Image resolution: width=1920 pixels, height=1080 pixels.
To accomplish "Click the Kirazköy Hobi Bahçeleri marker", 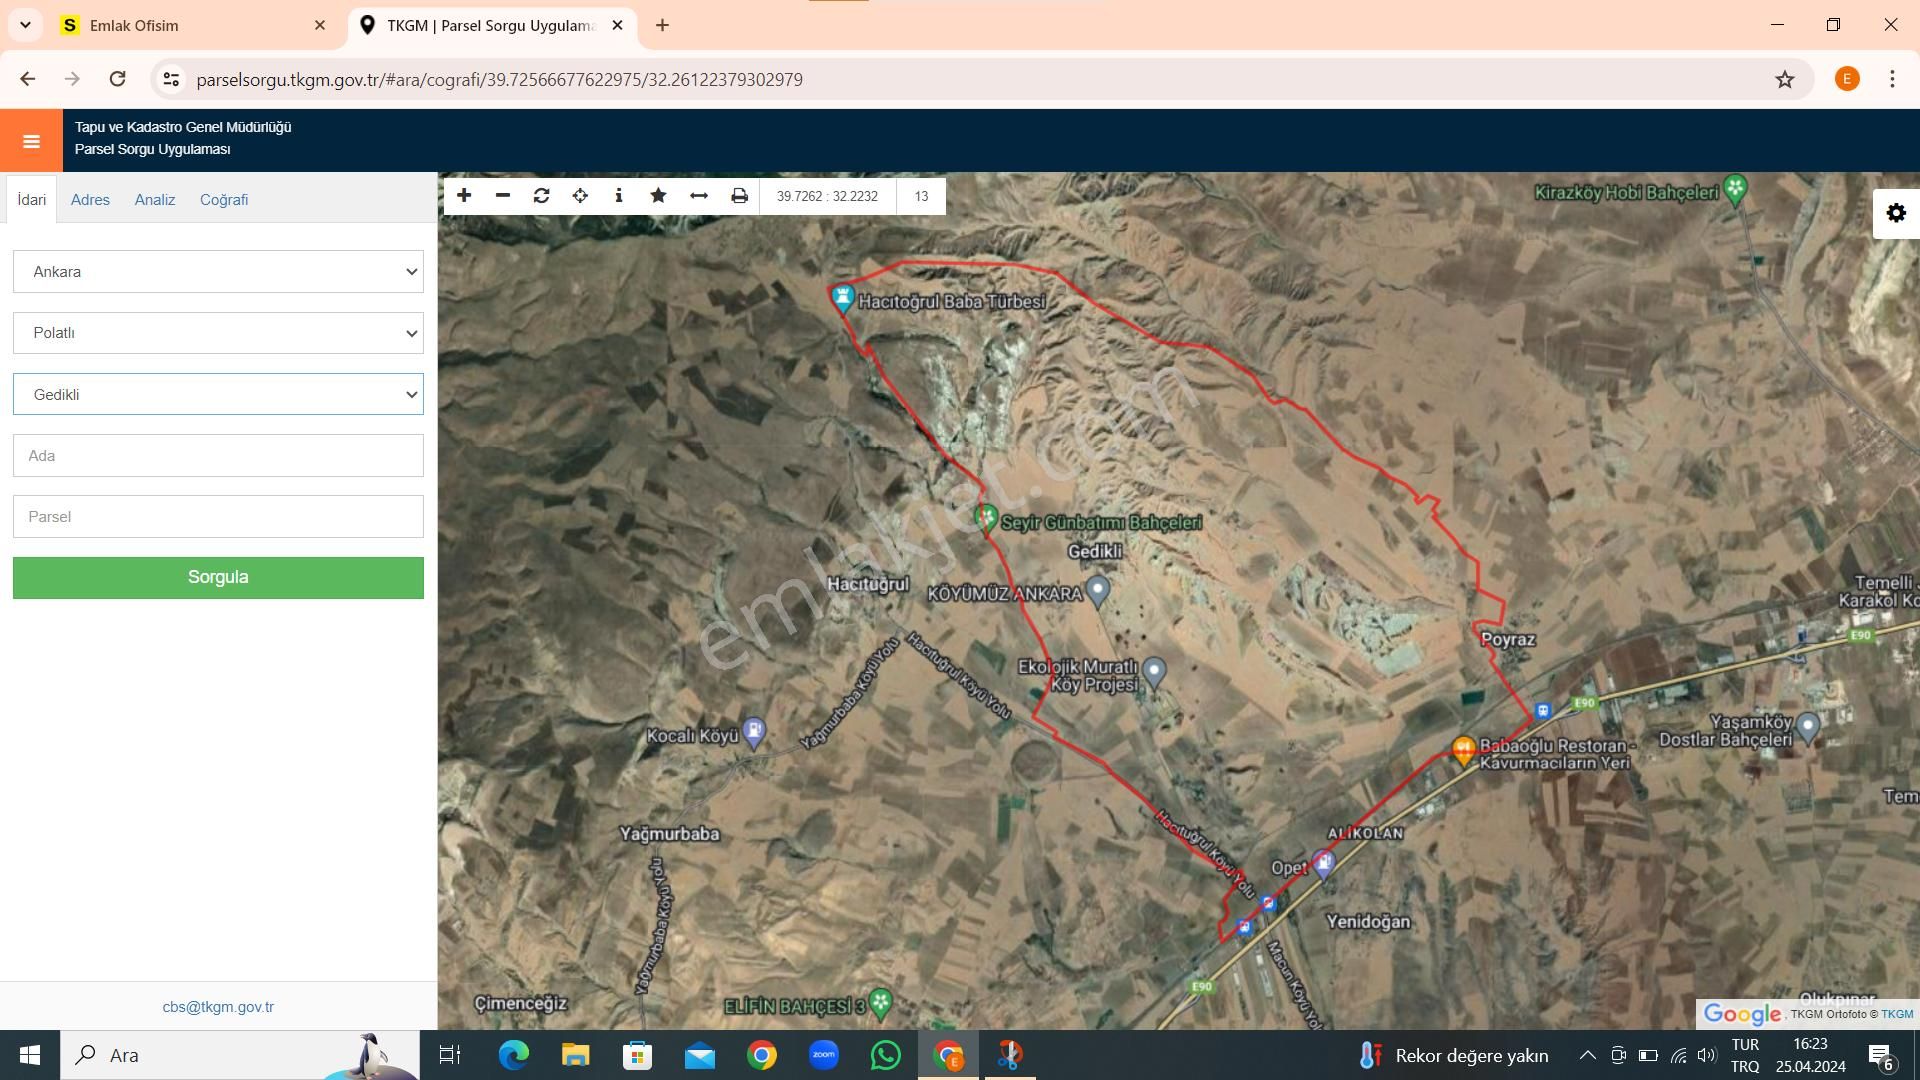I will 1735,190.
